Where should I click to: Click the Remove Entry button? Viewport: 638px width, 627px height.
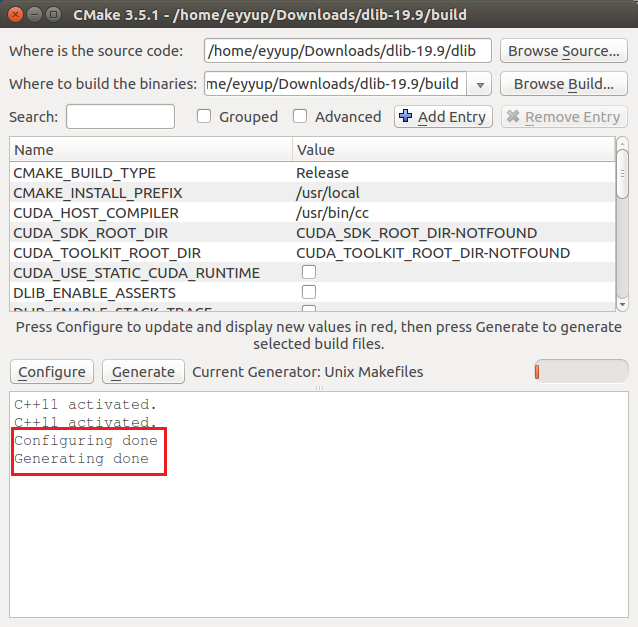pyautogui.click(x=564, y=117)
